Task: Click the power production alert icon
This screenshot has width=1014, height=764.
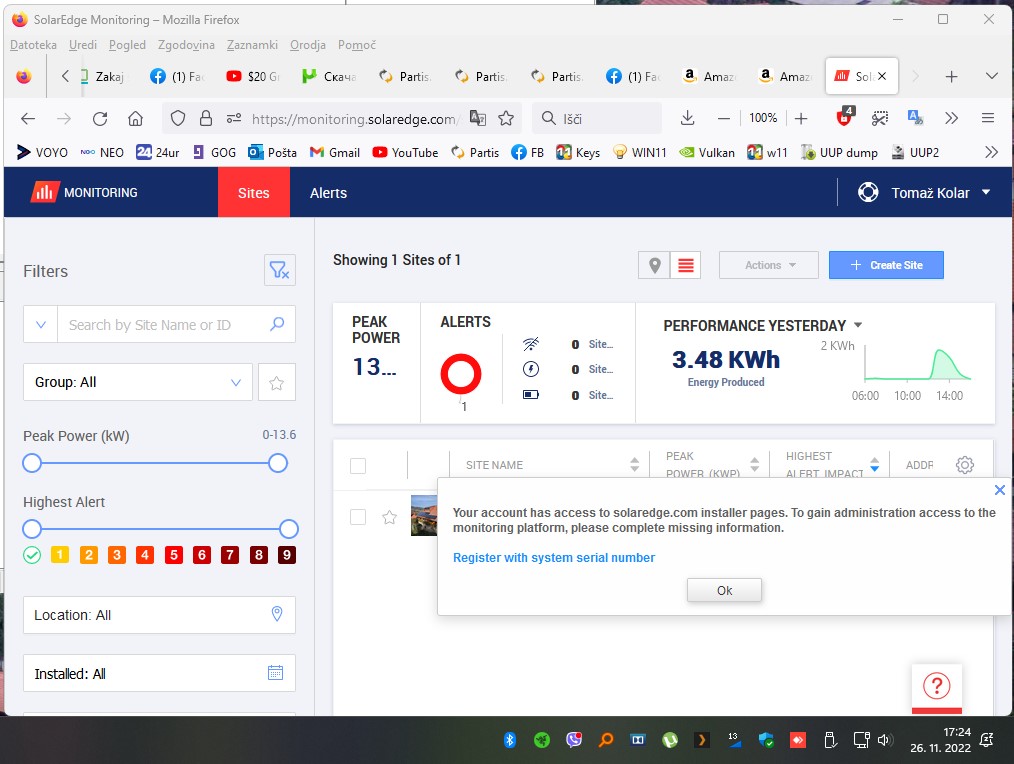Action: pos(531,369)
